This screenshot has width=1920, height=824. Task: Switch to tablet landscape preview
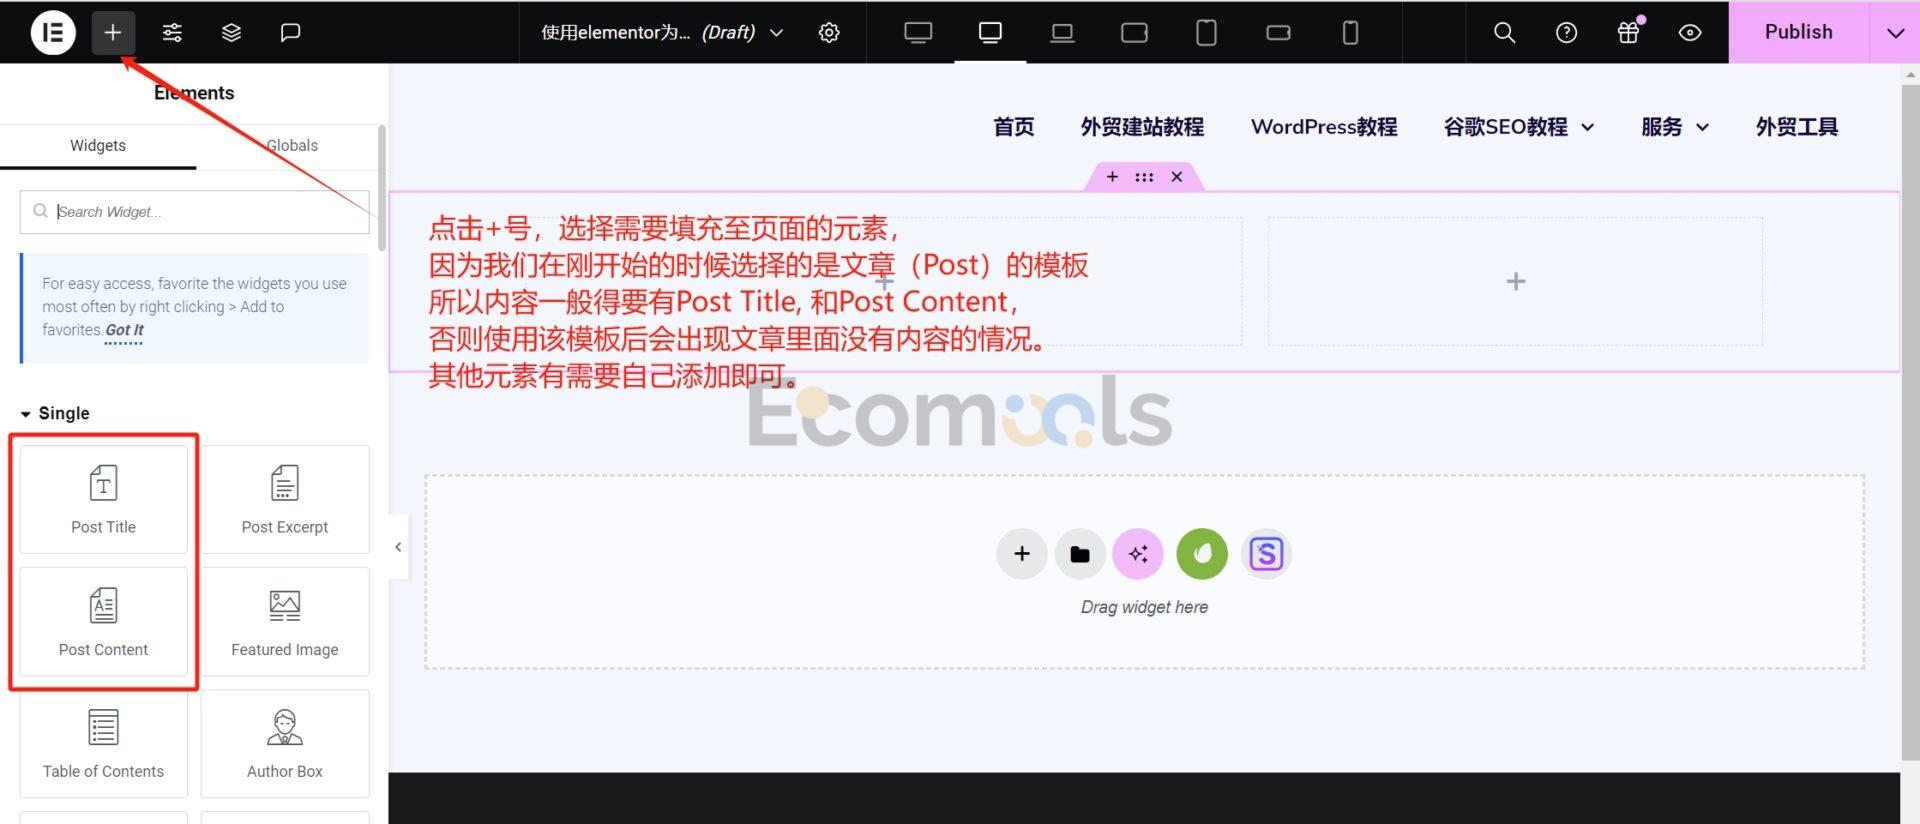pyautogui.click(x=1134, y=32)
